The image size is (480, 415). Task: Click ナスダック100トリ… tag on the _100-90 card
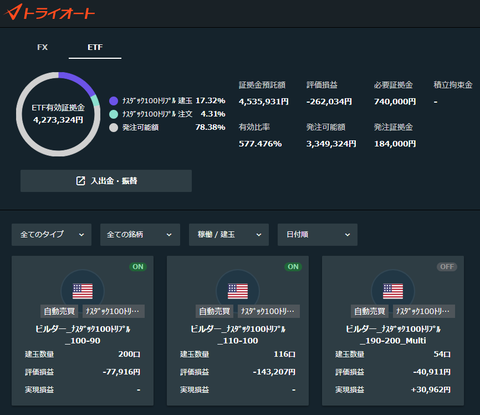pyautogui.click(x=113, y=311)
